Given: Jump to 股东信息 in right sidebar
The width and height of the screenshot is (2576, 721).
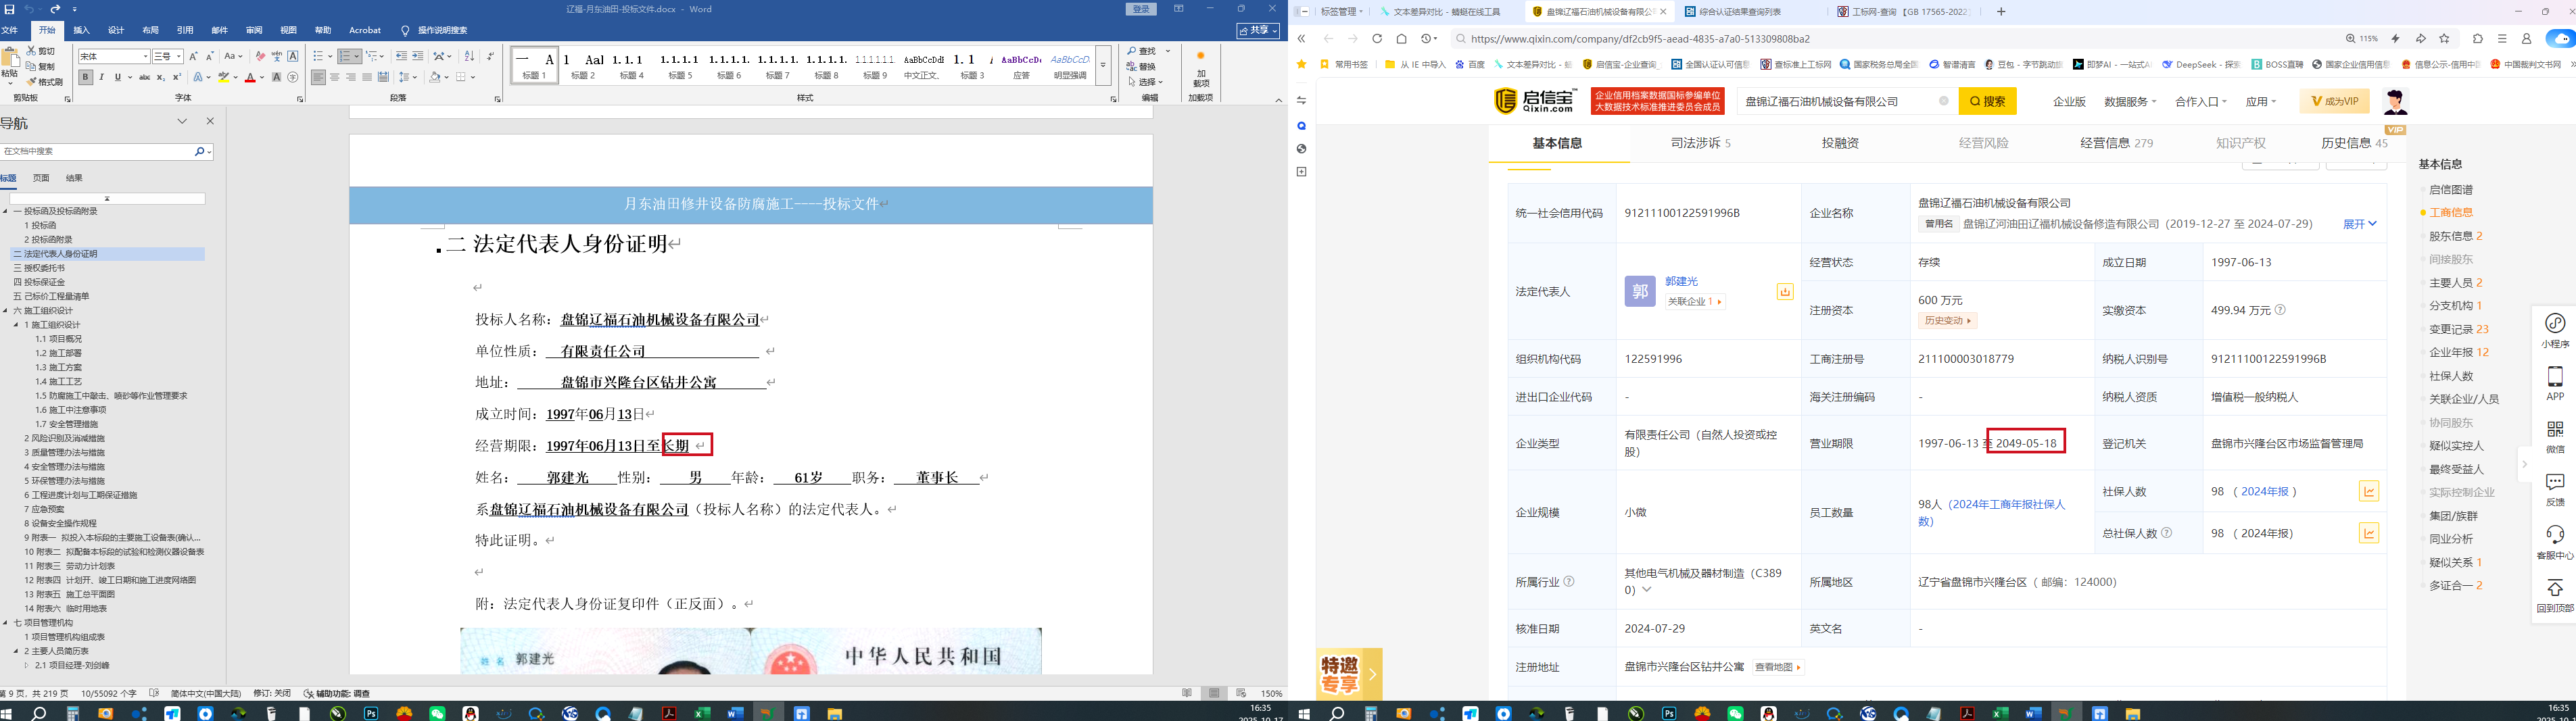Looking at the screenshot, I should point(2455,236).
